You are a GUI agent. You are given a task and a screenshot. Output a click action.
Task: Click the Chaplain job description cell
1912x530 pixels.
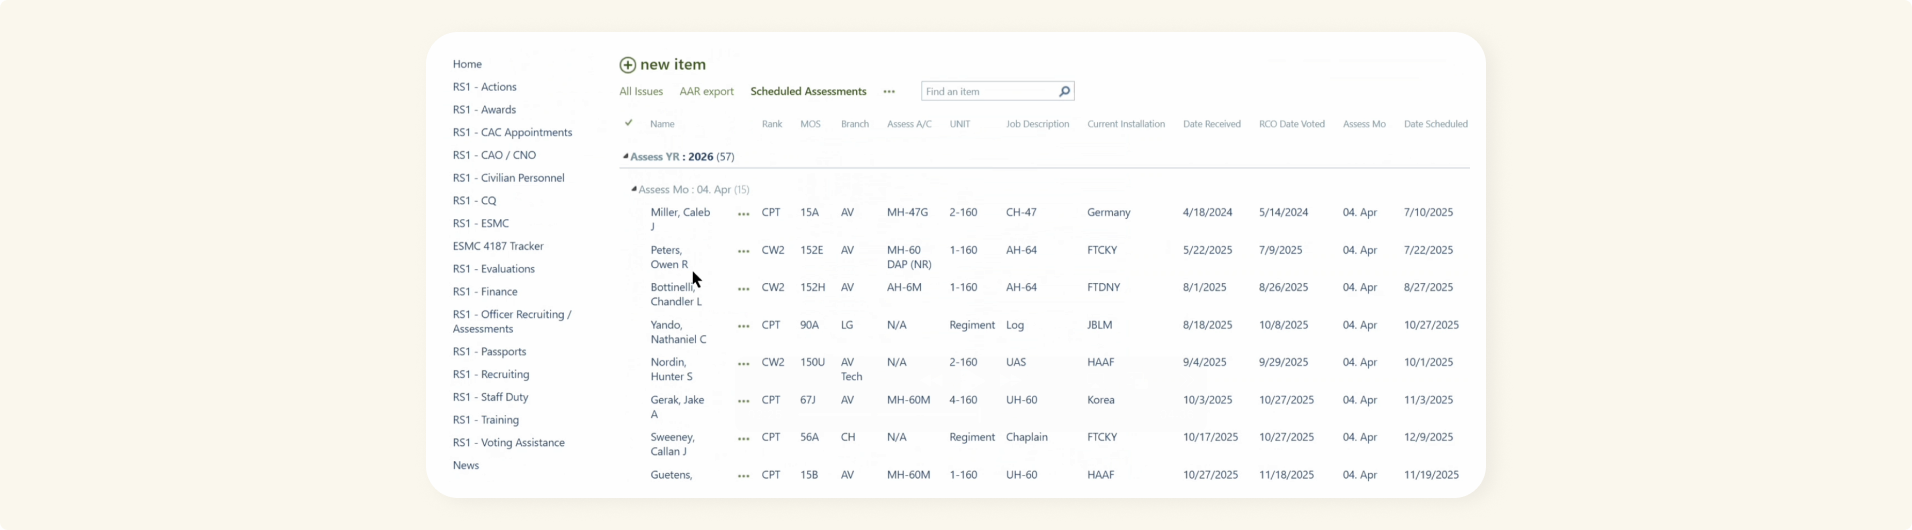pos(1027,437)
